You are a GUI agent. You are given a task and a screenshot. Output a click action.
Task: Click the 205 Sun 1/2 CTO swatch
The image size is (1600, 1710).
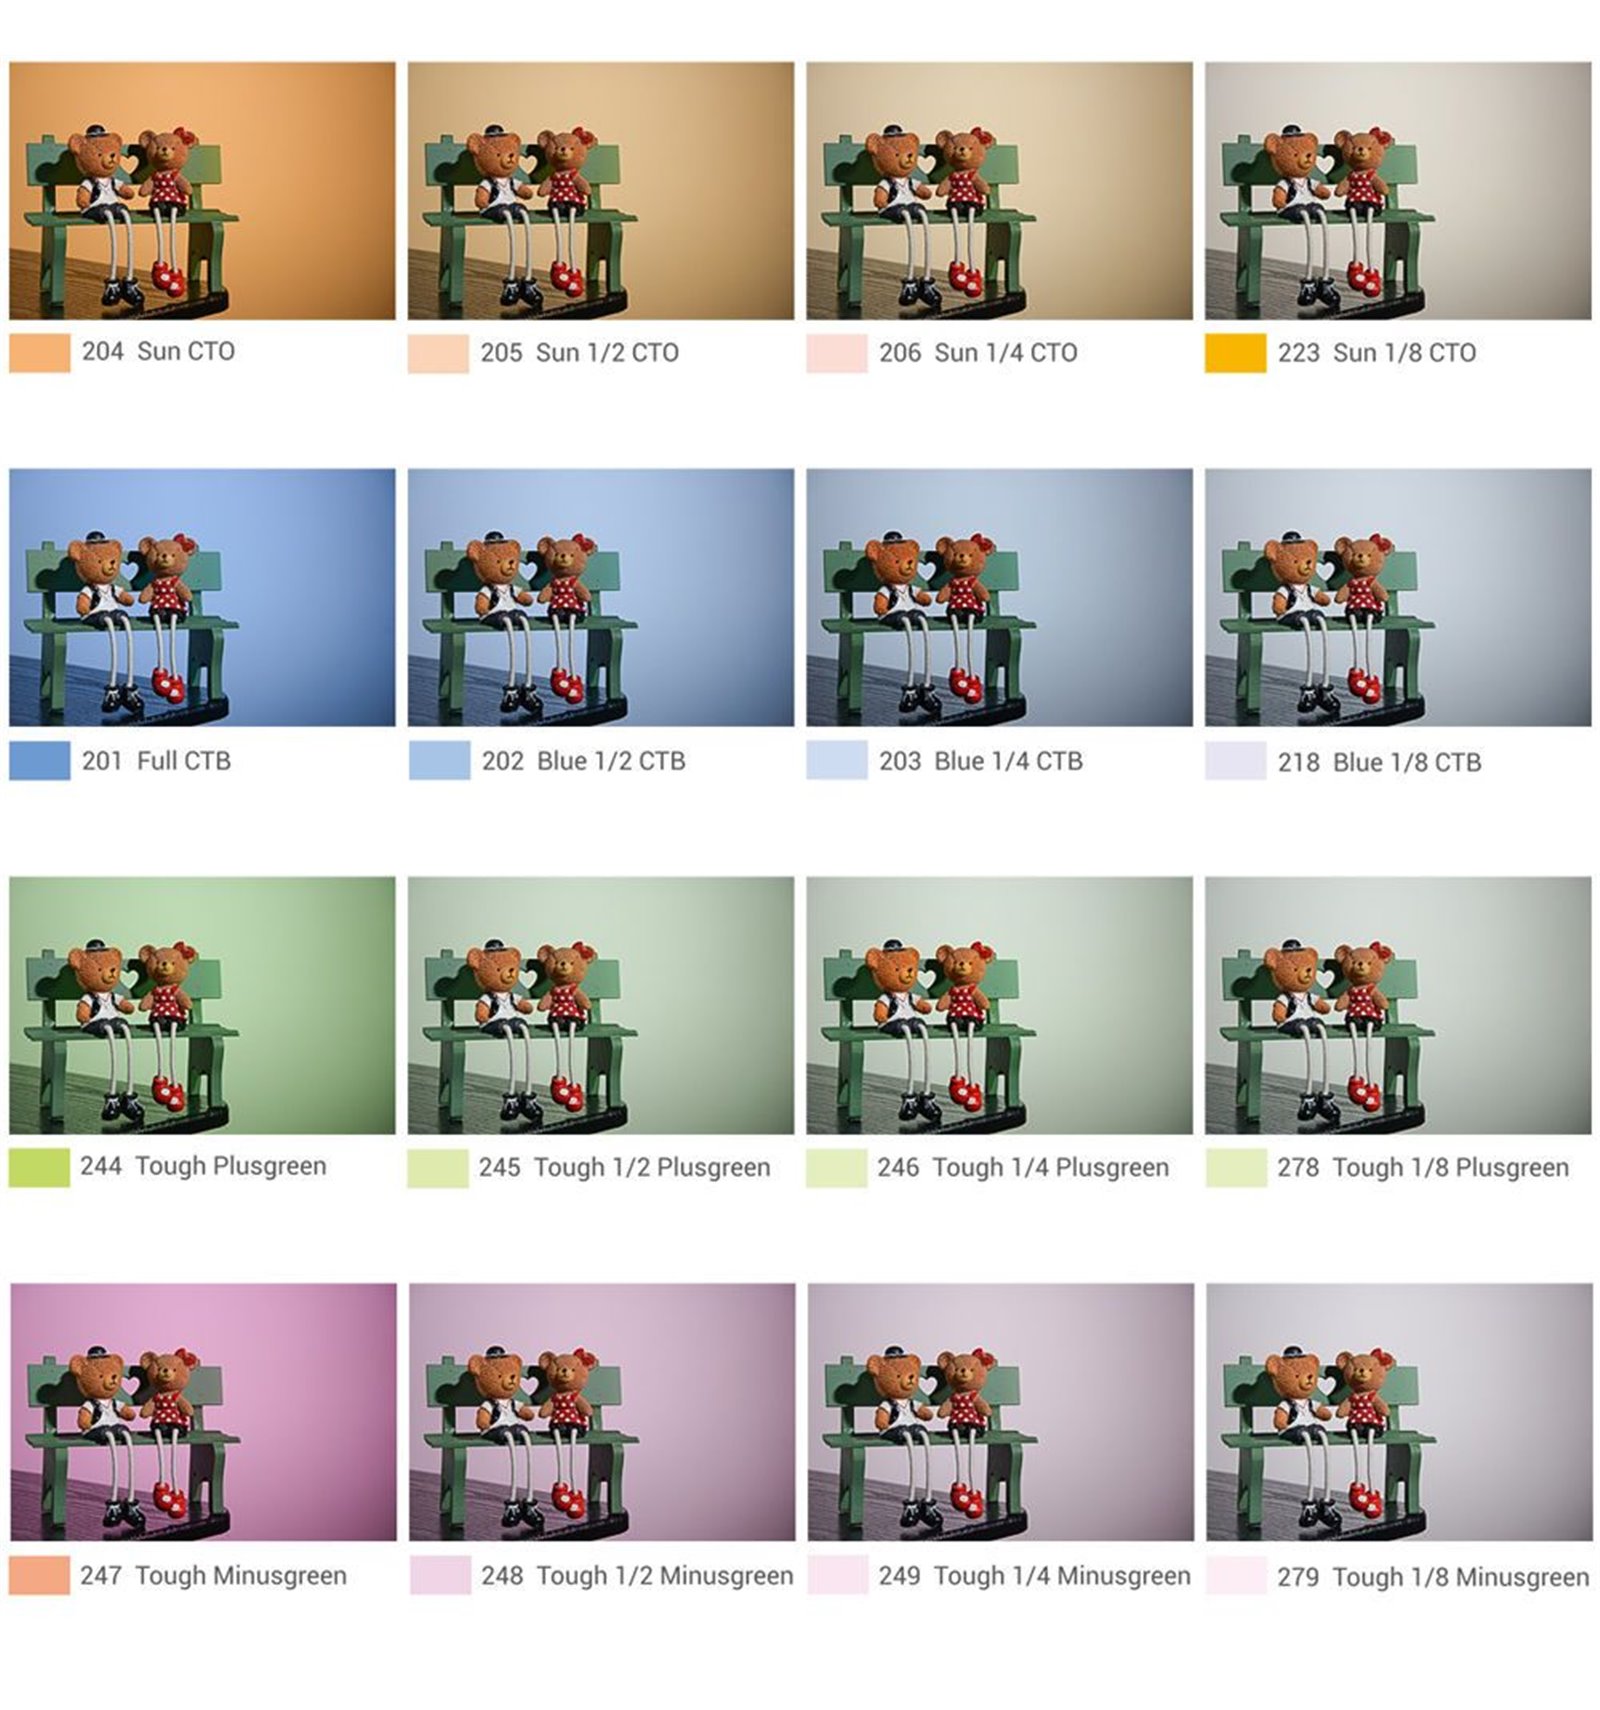tap(438, 353)
